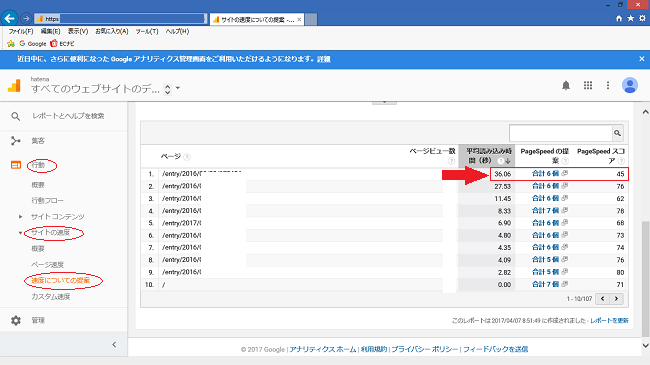Open the notifications bell icon

[566, 85]
